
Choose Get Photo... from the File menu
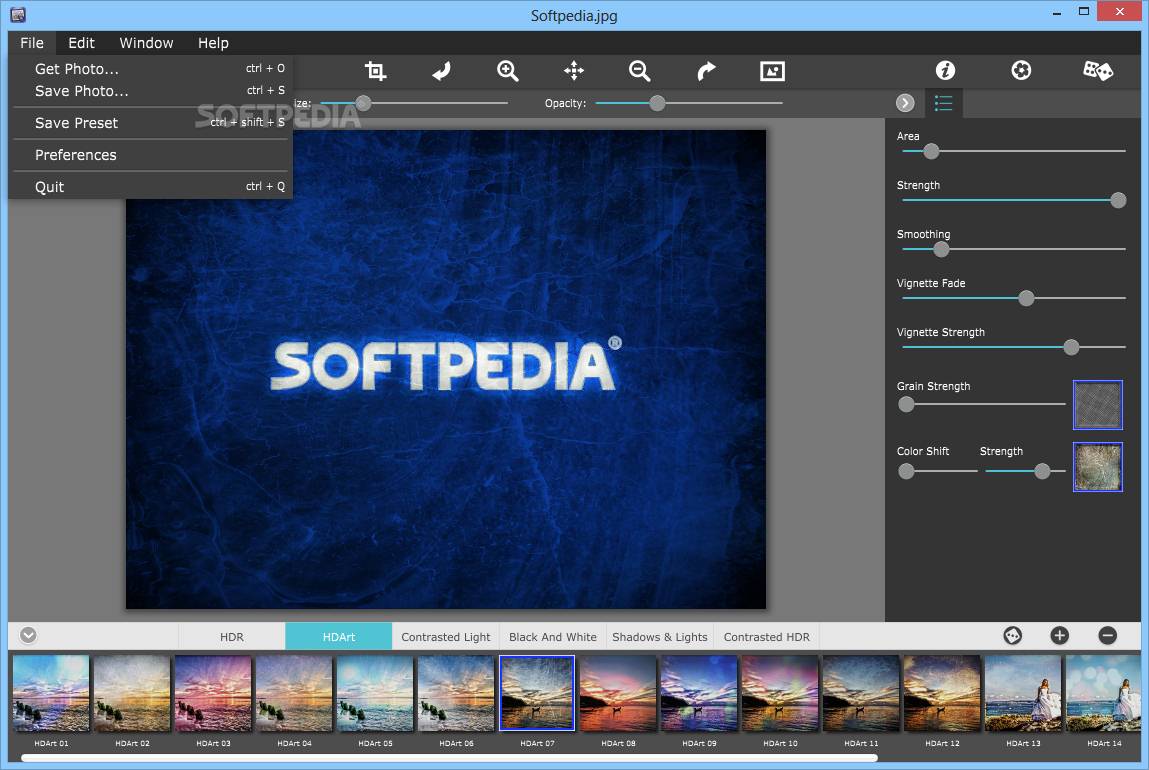[151, 69]
